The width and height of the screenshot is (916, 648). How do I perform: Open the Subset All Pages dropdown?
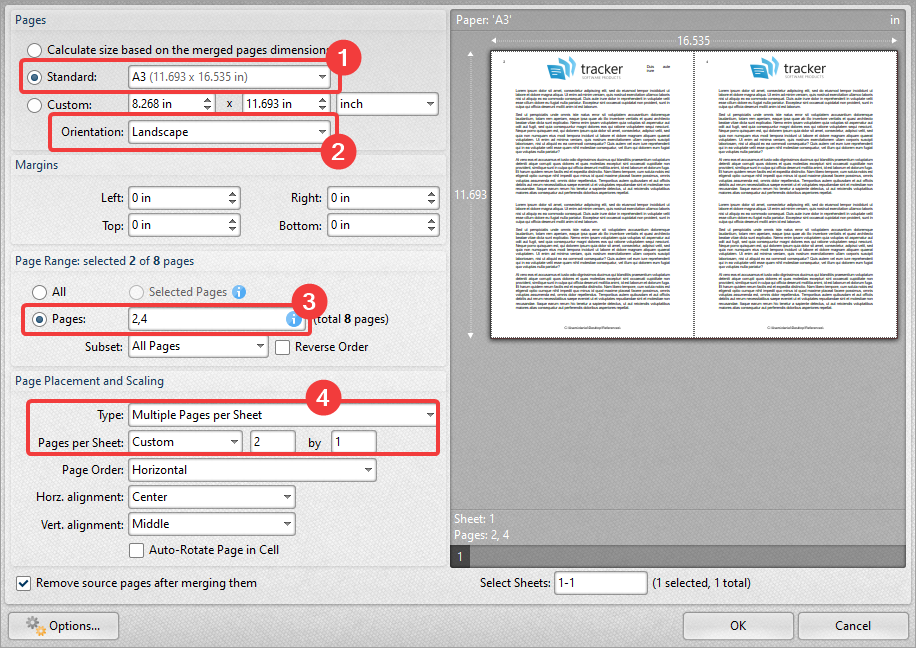click(199, 346)
